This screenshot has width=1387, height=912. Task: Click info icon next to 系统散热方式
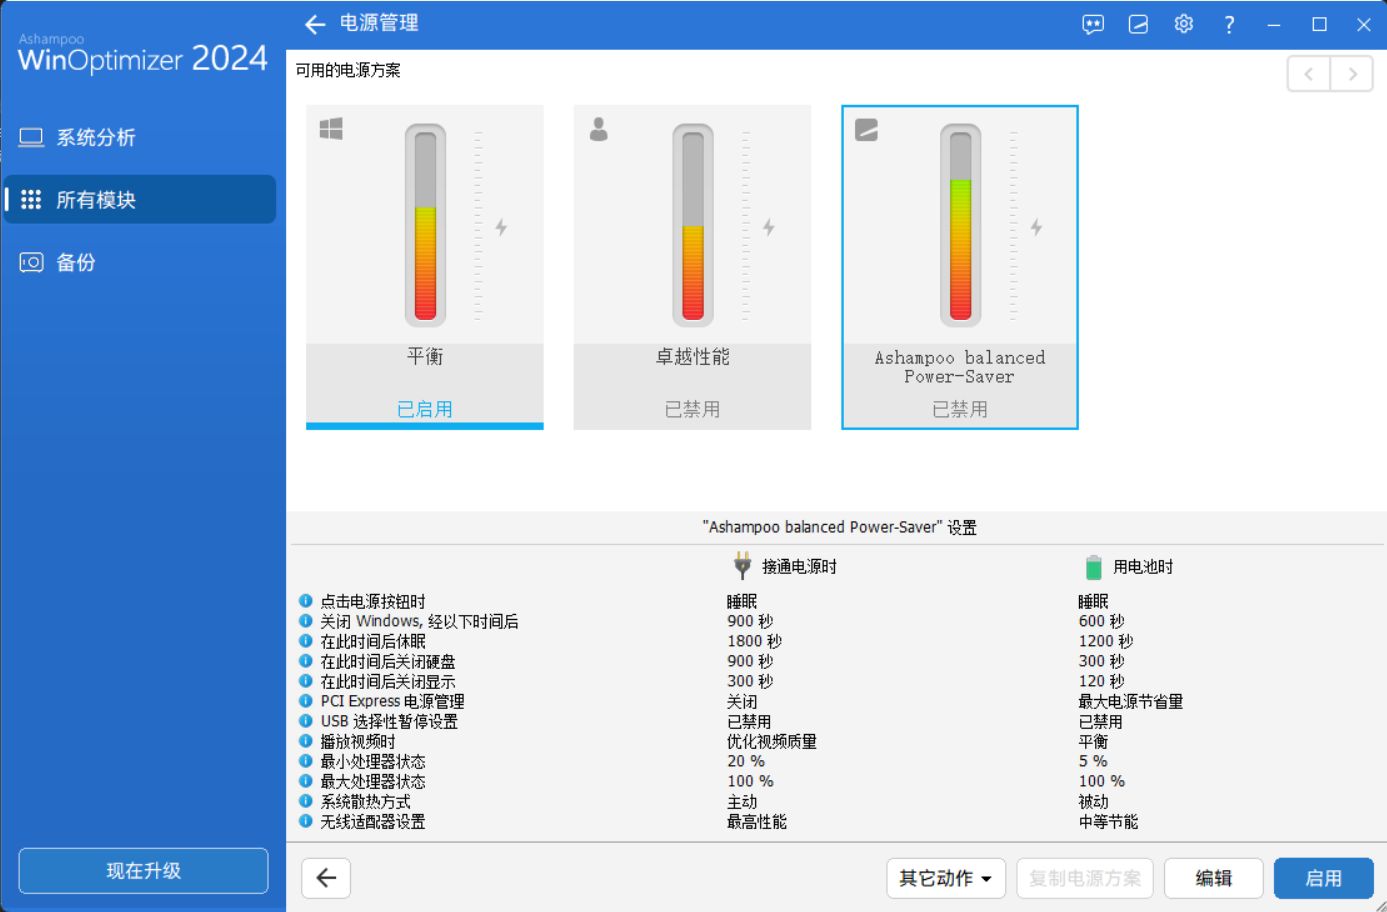[306, 801]
